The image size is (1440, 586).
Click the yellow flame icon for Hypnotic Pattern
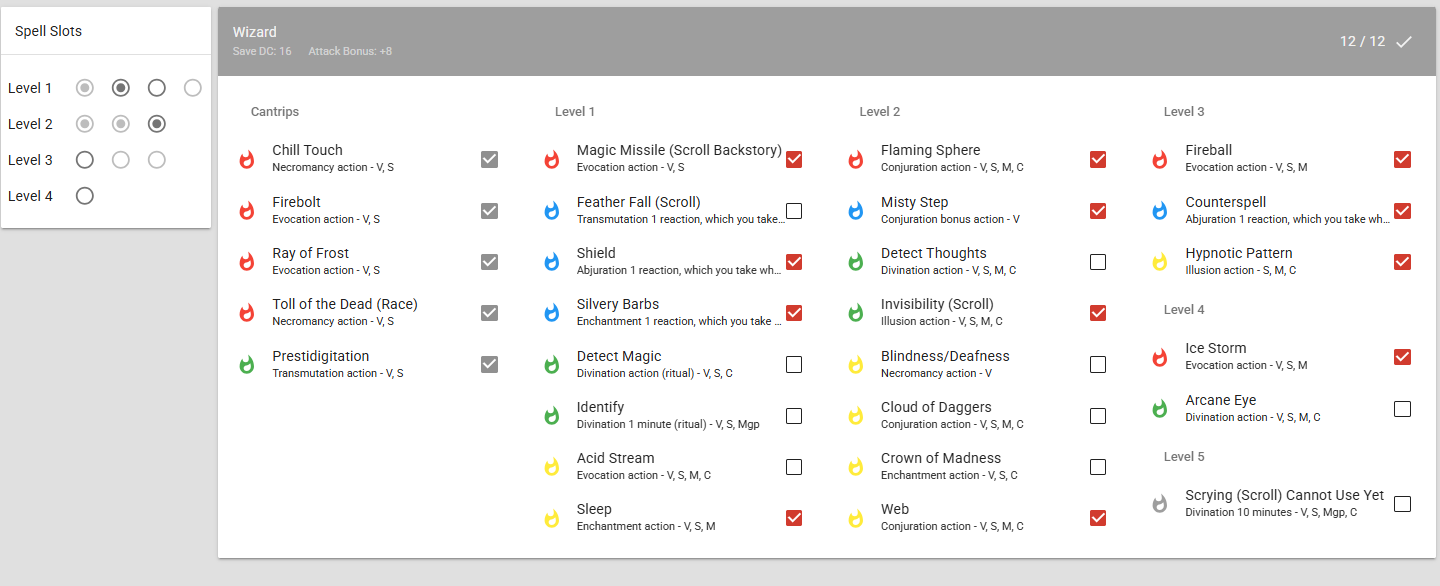pyautogui.click(x=1160, y=262)
